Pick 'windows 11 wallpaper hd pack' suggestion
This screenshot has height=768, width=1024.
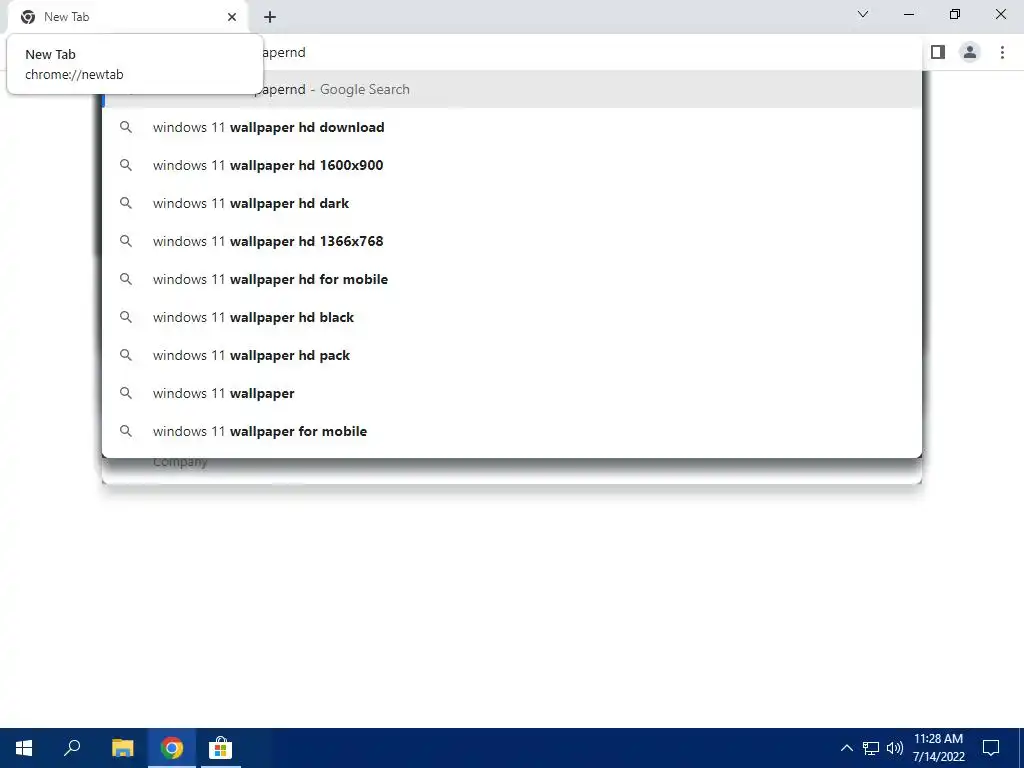coord(512,355)
